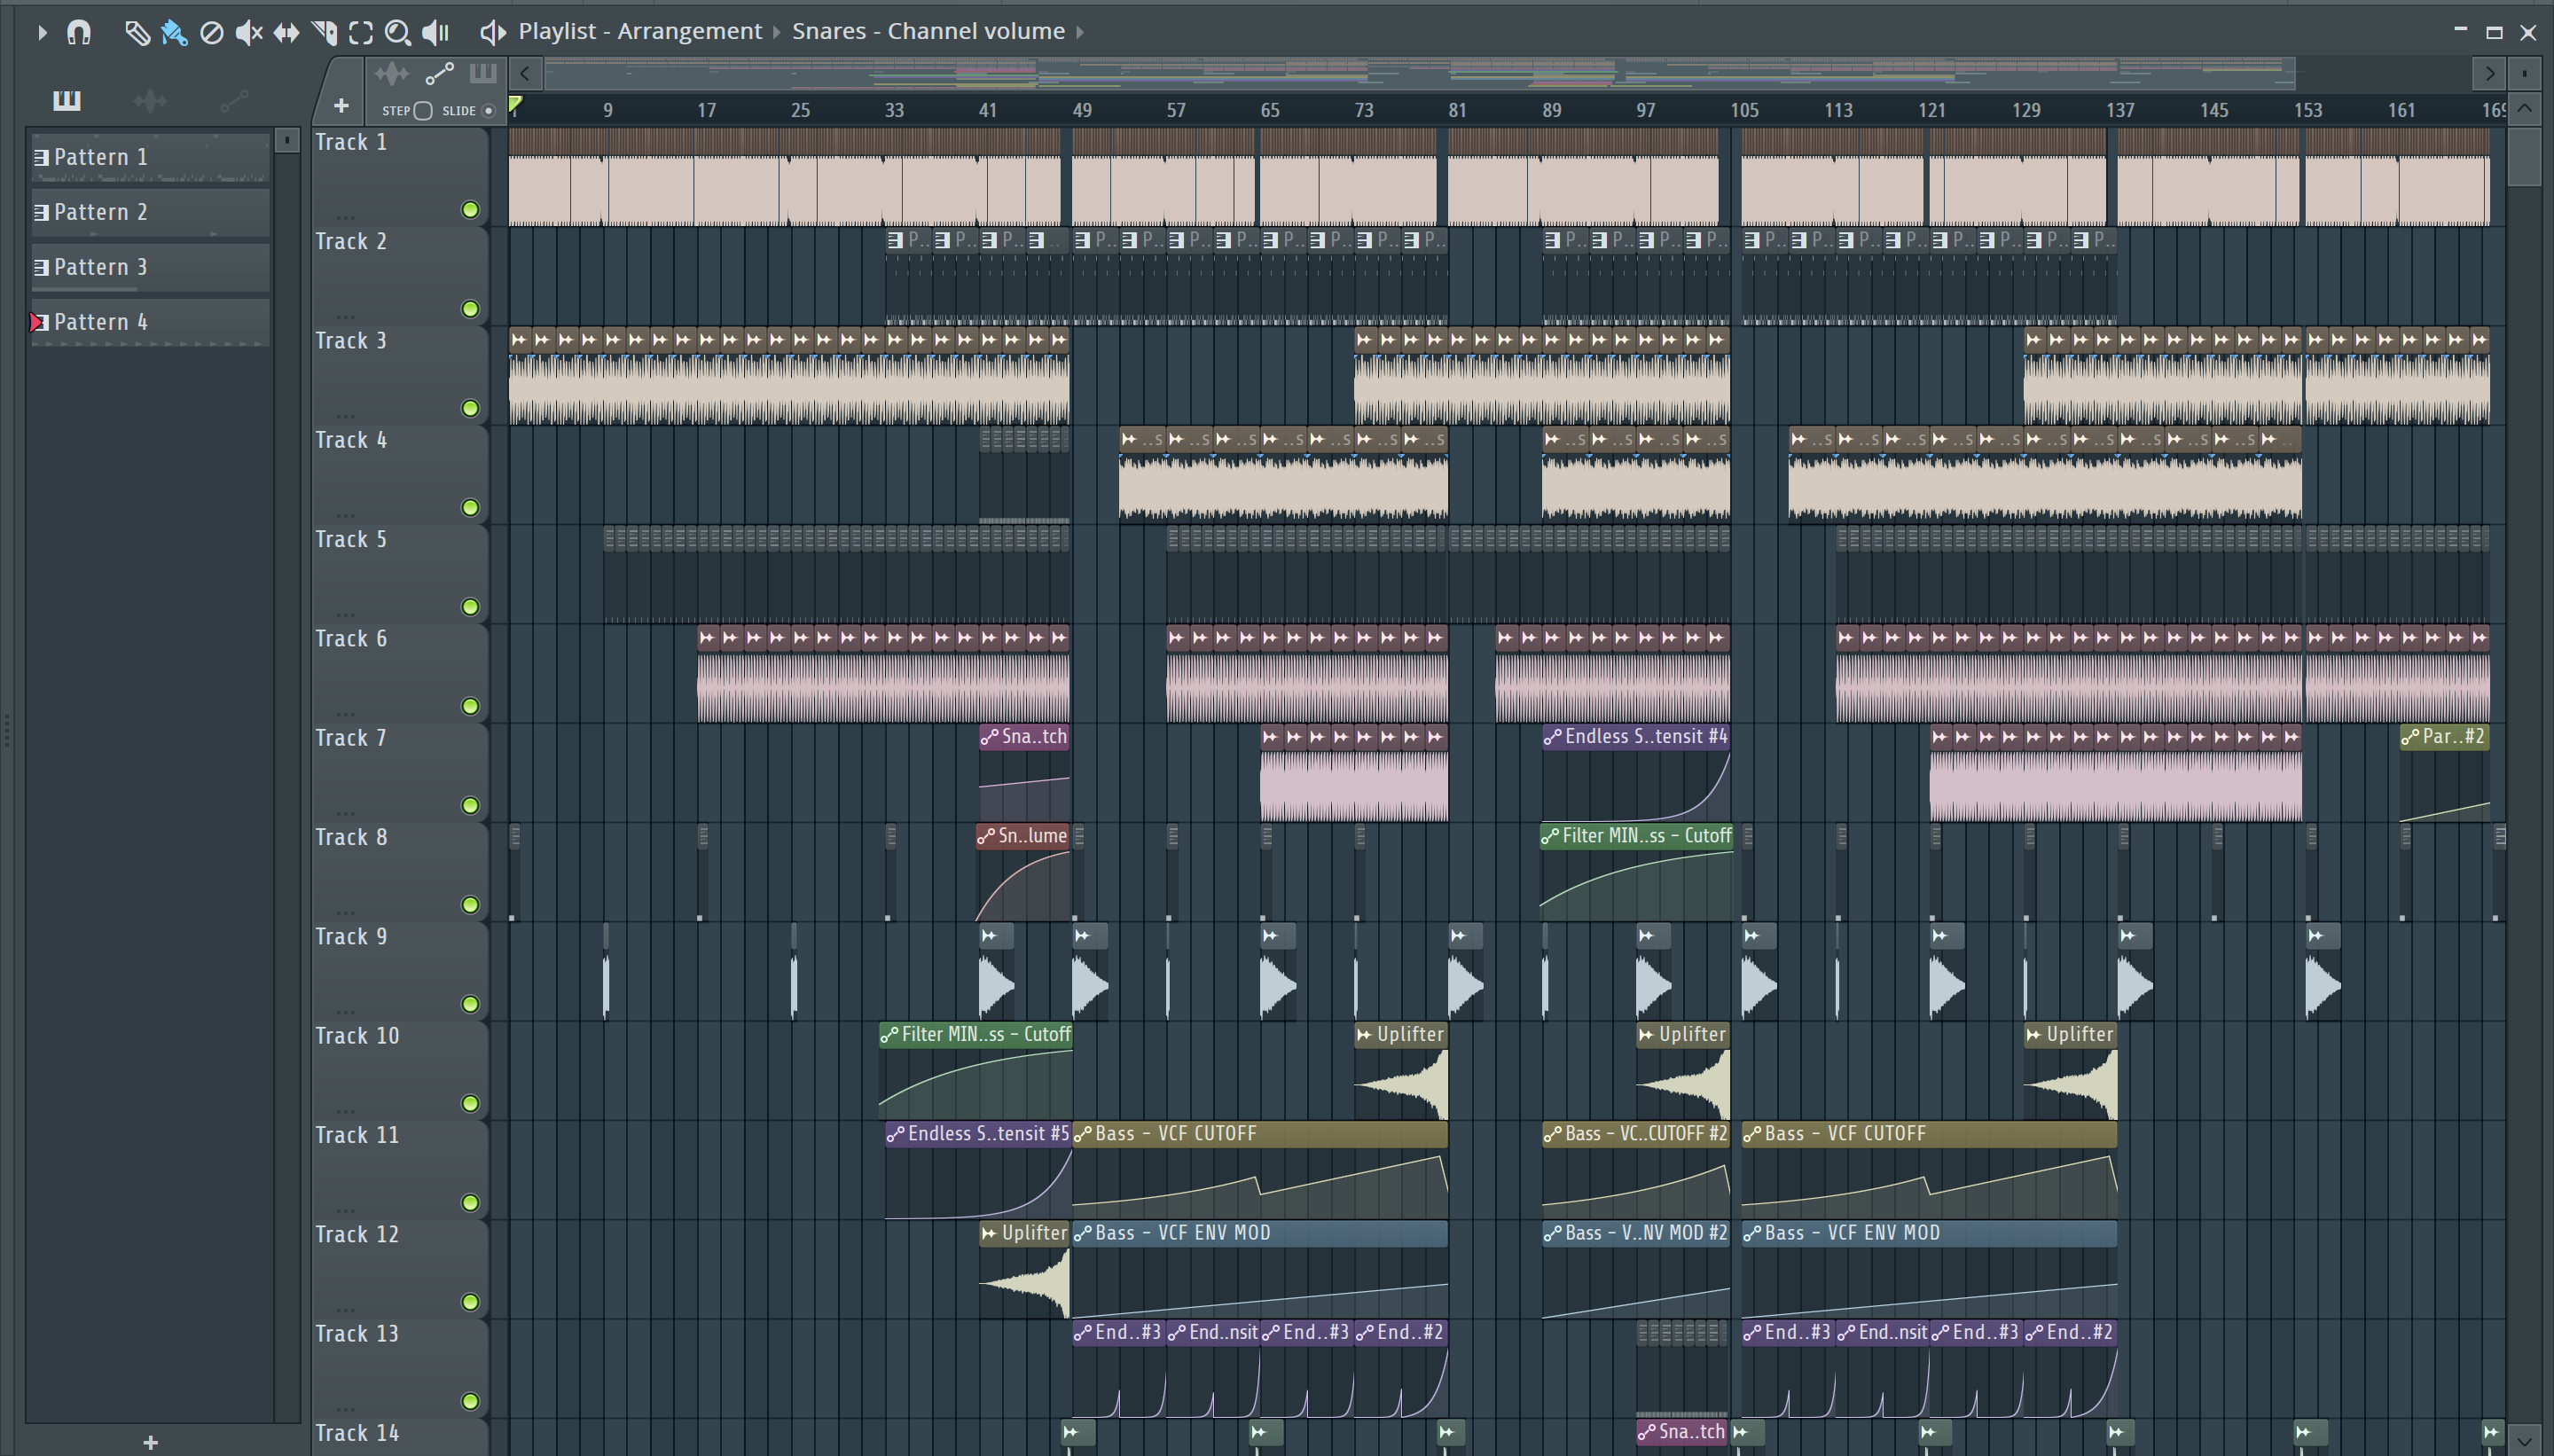
Task: Toggle SLIDE mode
Action: [489, 111]
